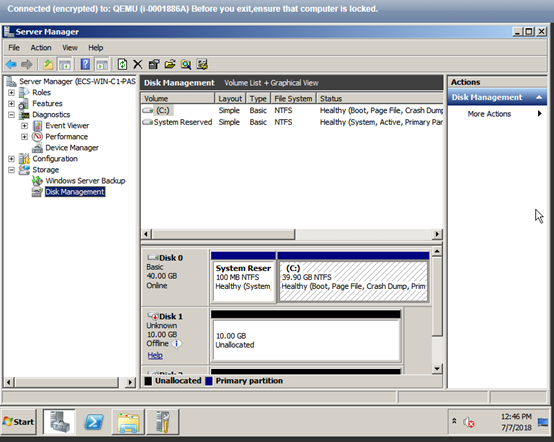554x442 pixels.
Task: Click the magnifier Explore toolbar icon
Action: tap(186, 65)
